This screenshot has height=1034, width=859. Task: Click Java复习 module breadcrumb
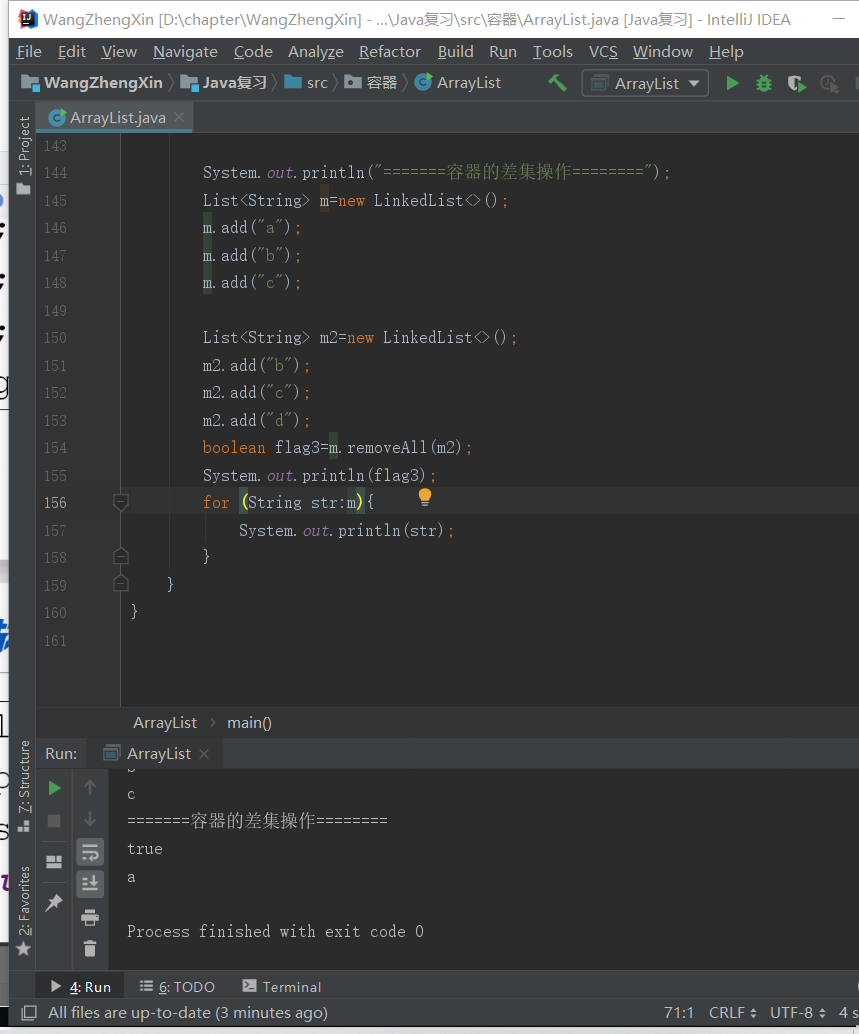coord(223,83)
